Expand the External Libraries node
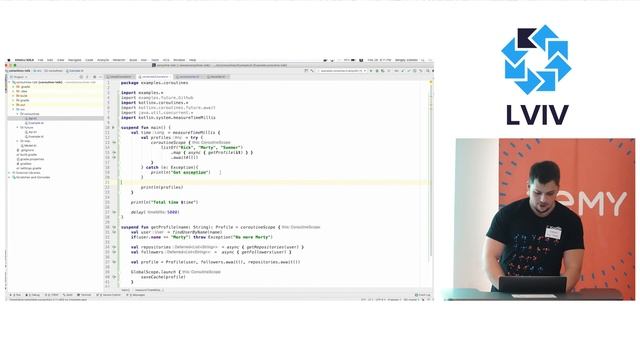The image size is (640, 360). point(10,173)
